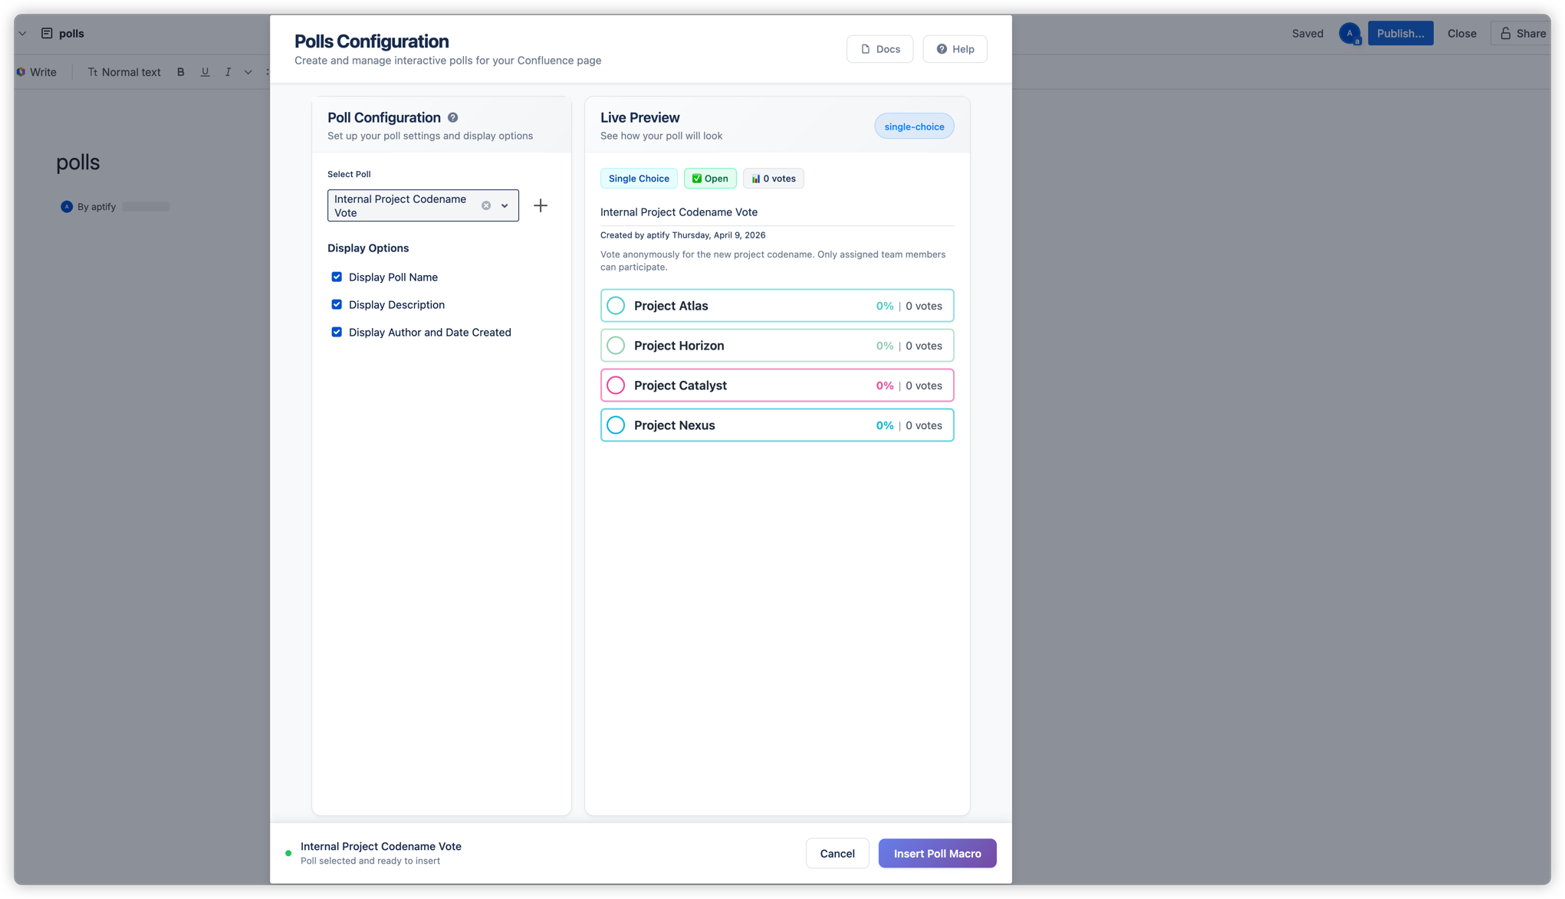The image size is (1565, 899).
Task: Expand the chevron beside the polls page title
Action: point(22,33)
